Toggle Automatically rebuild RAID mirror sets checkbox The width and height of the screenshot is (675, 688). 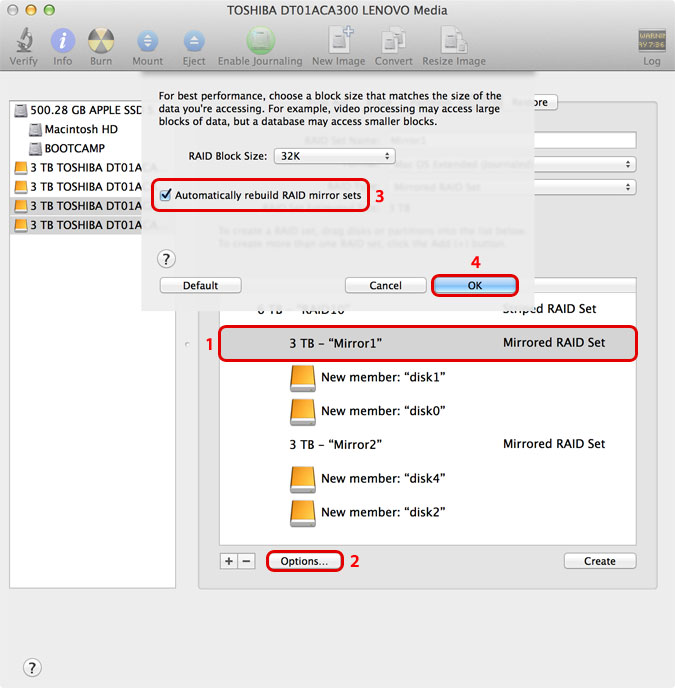pyautogui.click(x=166, y=195)
